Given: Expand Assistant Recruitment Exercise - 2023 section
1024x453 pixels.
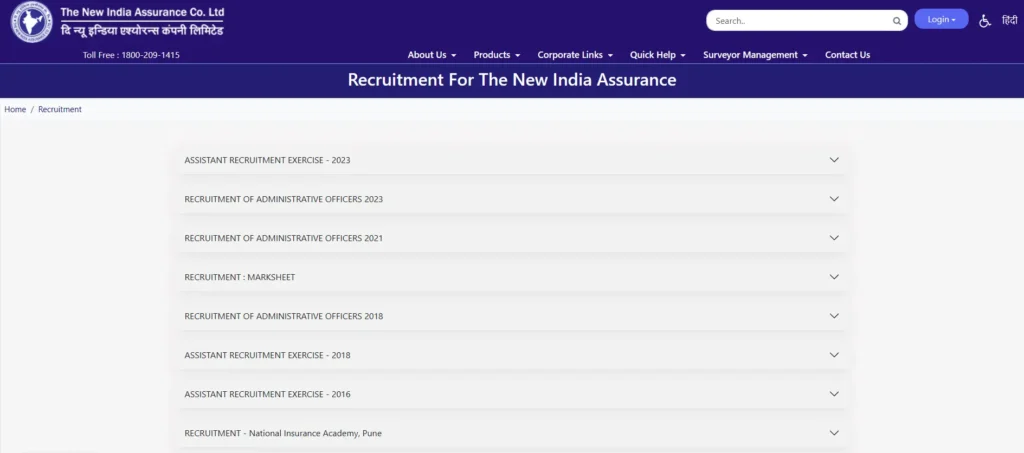Looking at the screenshot, I should pos(267,160).
